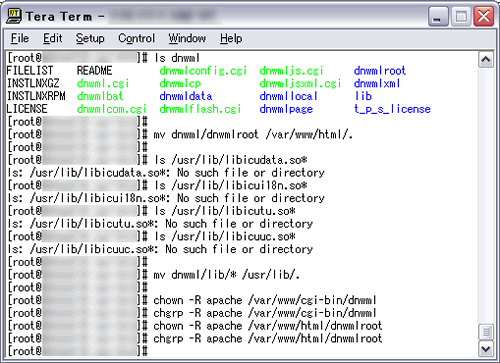The image size is (500, 363).
Task: Click the Tera Term title bar icon
Action: pyautogui.click(x=14, y=16)
